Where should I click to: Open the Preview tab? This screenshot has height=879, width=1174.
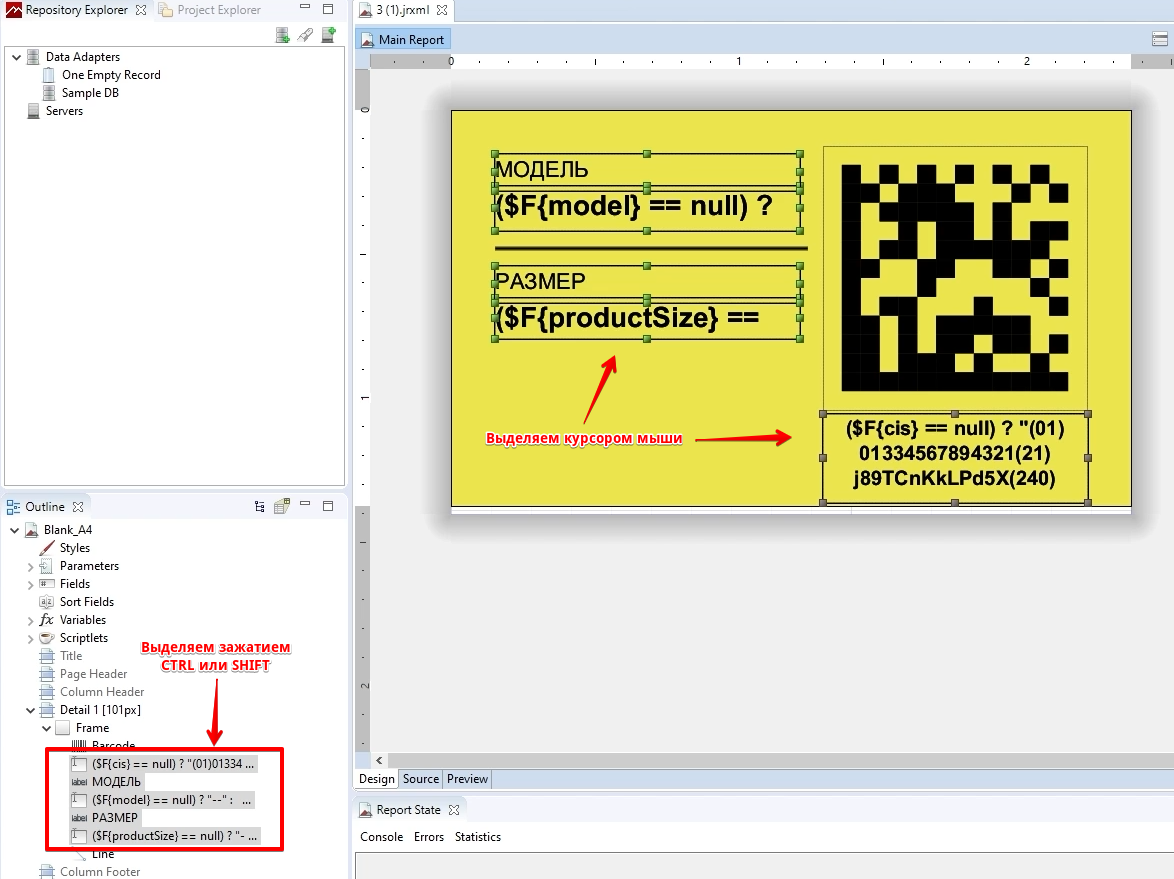(x=467, y=779)
